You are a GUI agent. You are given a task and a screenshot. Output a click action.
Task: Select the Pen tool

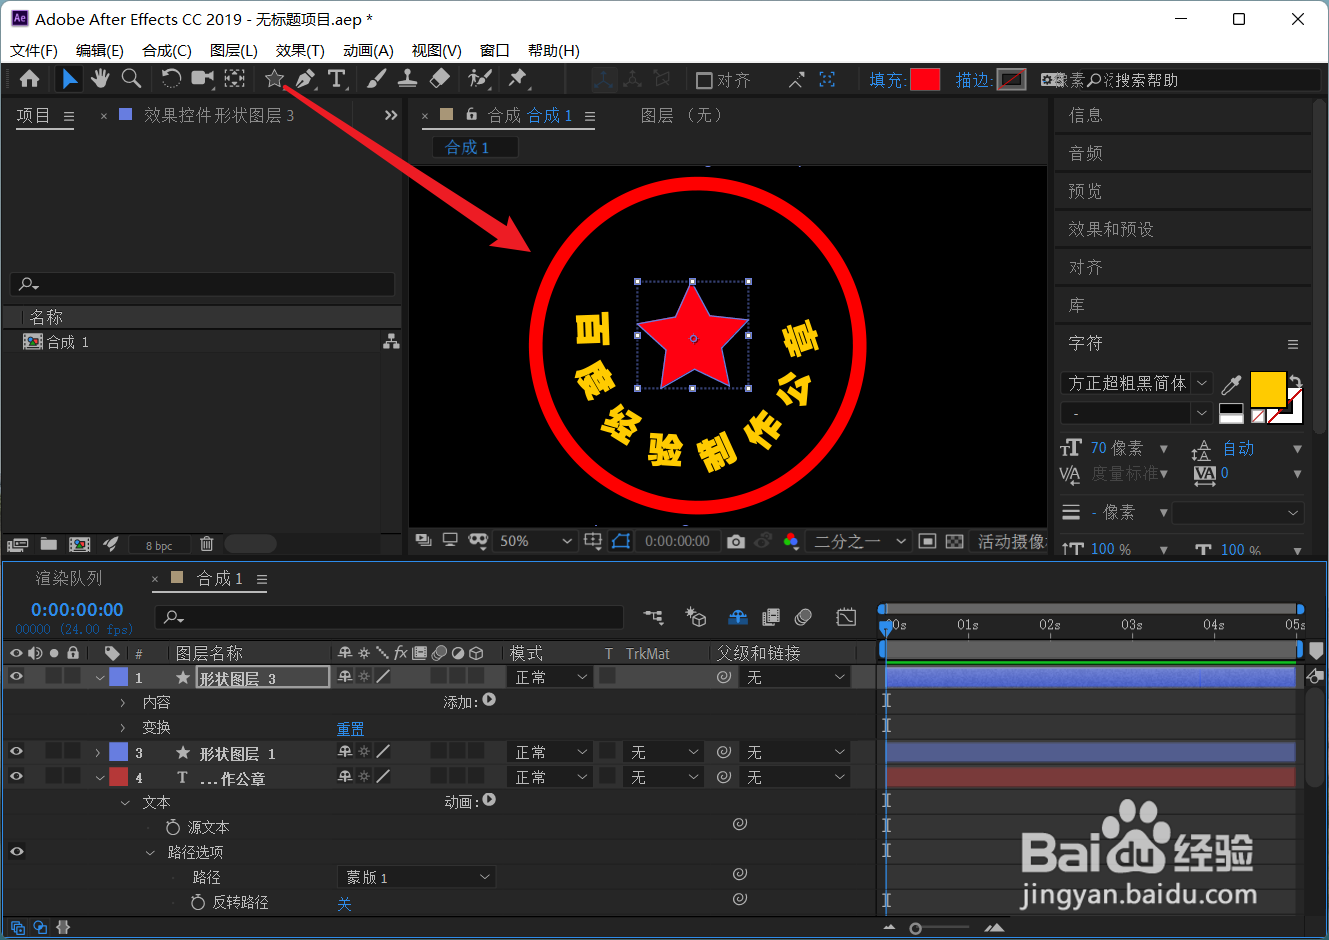pos(306,79)
